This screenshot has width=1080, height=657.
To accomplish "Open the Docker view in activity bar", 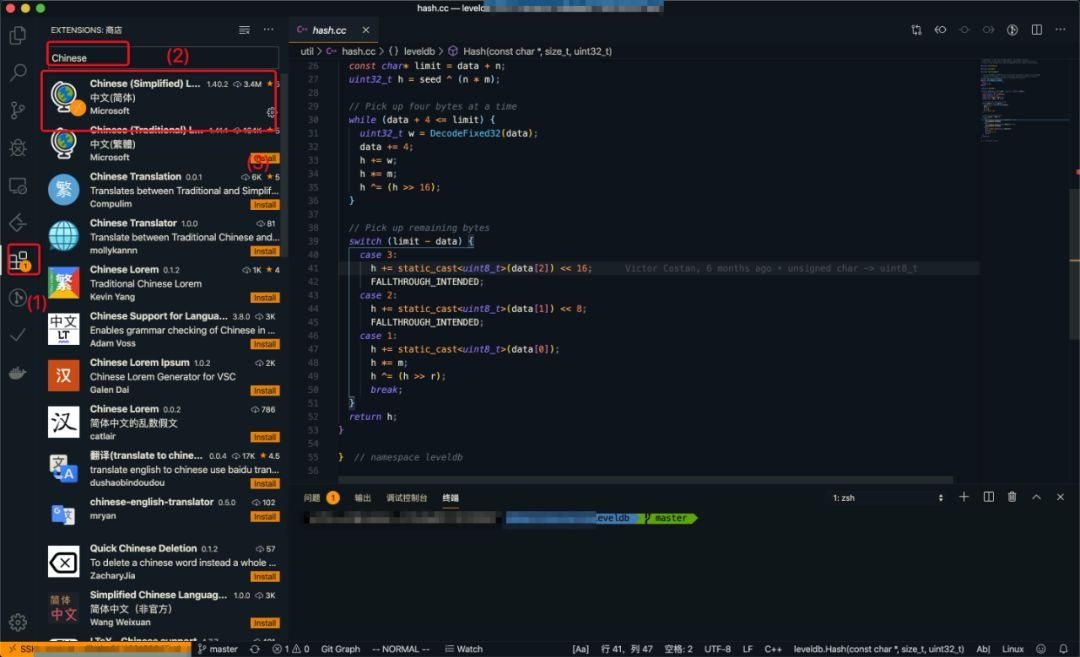I will [18, 373].
